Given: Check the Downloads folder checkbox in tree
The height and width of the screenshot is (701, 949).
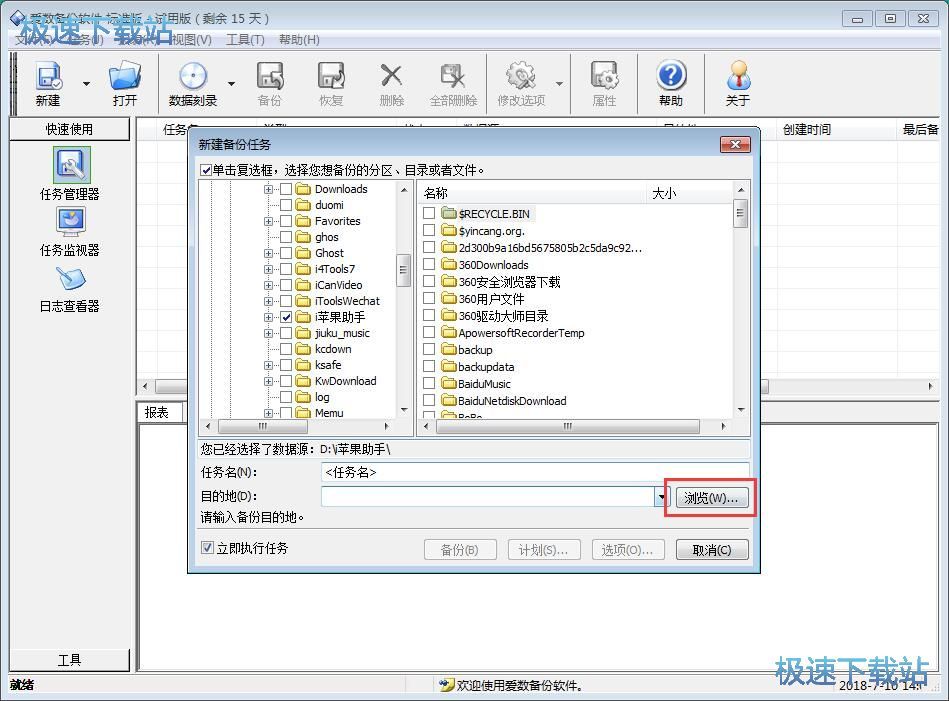Looking at the screenshot, I should click(x=286, y=189).
